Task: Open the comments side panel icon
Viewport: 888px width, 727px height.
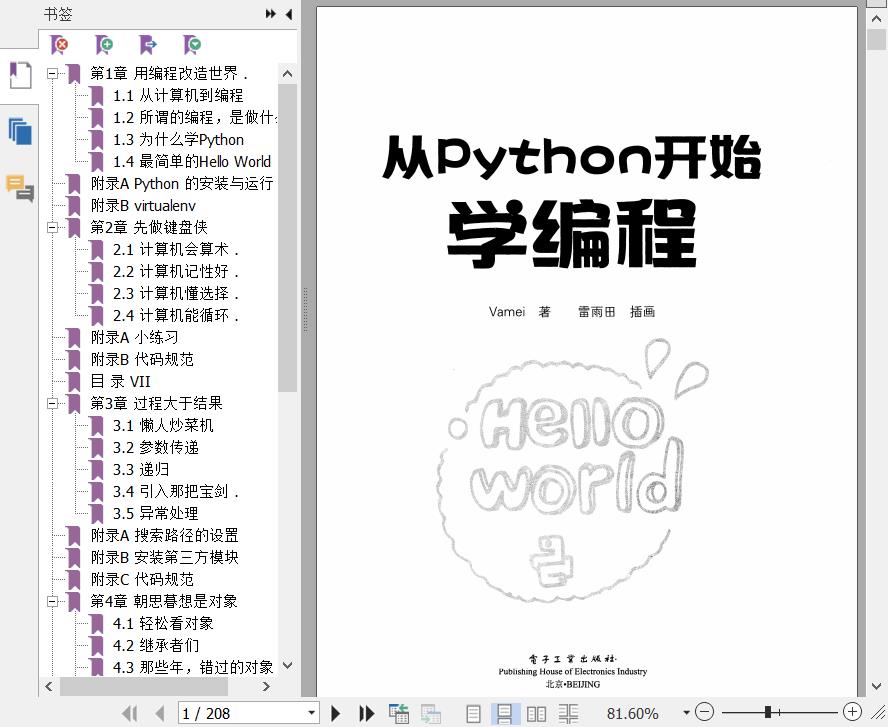Action: point(20,188)
